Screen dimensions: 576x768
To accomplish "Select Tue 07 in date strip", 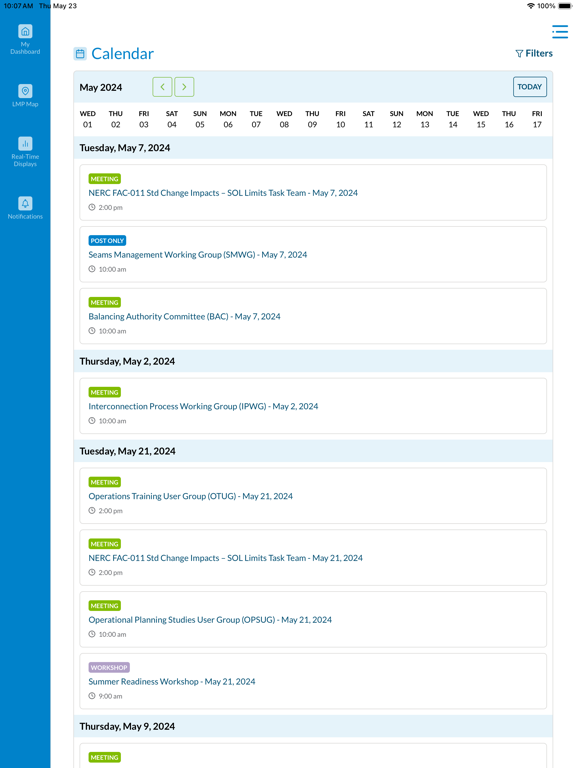I will click(256, 119).
